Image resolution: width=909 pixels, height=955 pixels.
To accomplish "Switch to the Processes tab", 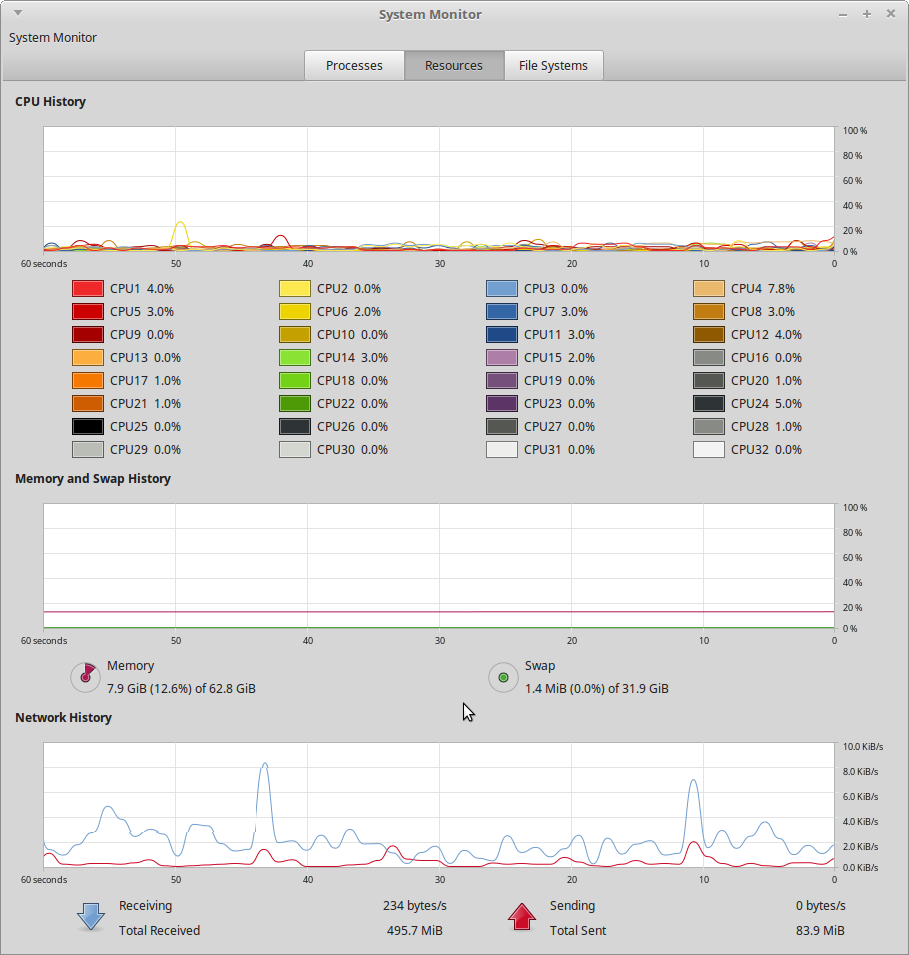I will (354, 65).
